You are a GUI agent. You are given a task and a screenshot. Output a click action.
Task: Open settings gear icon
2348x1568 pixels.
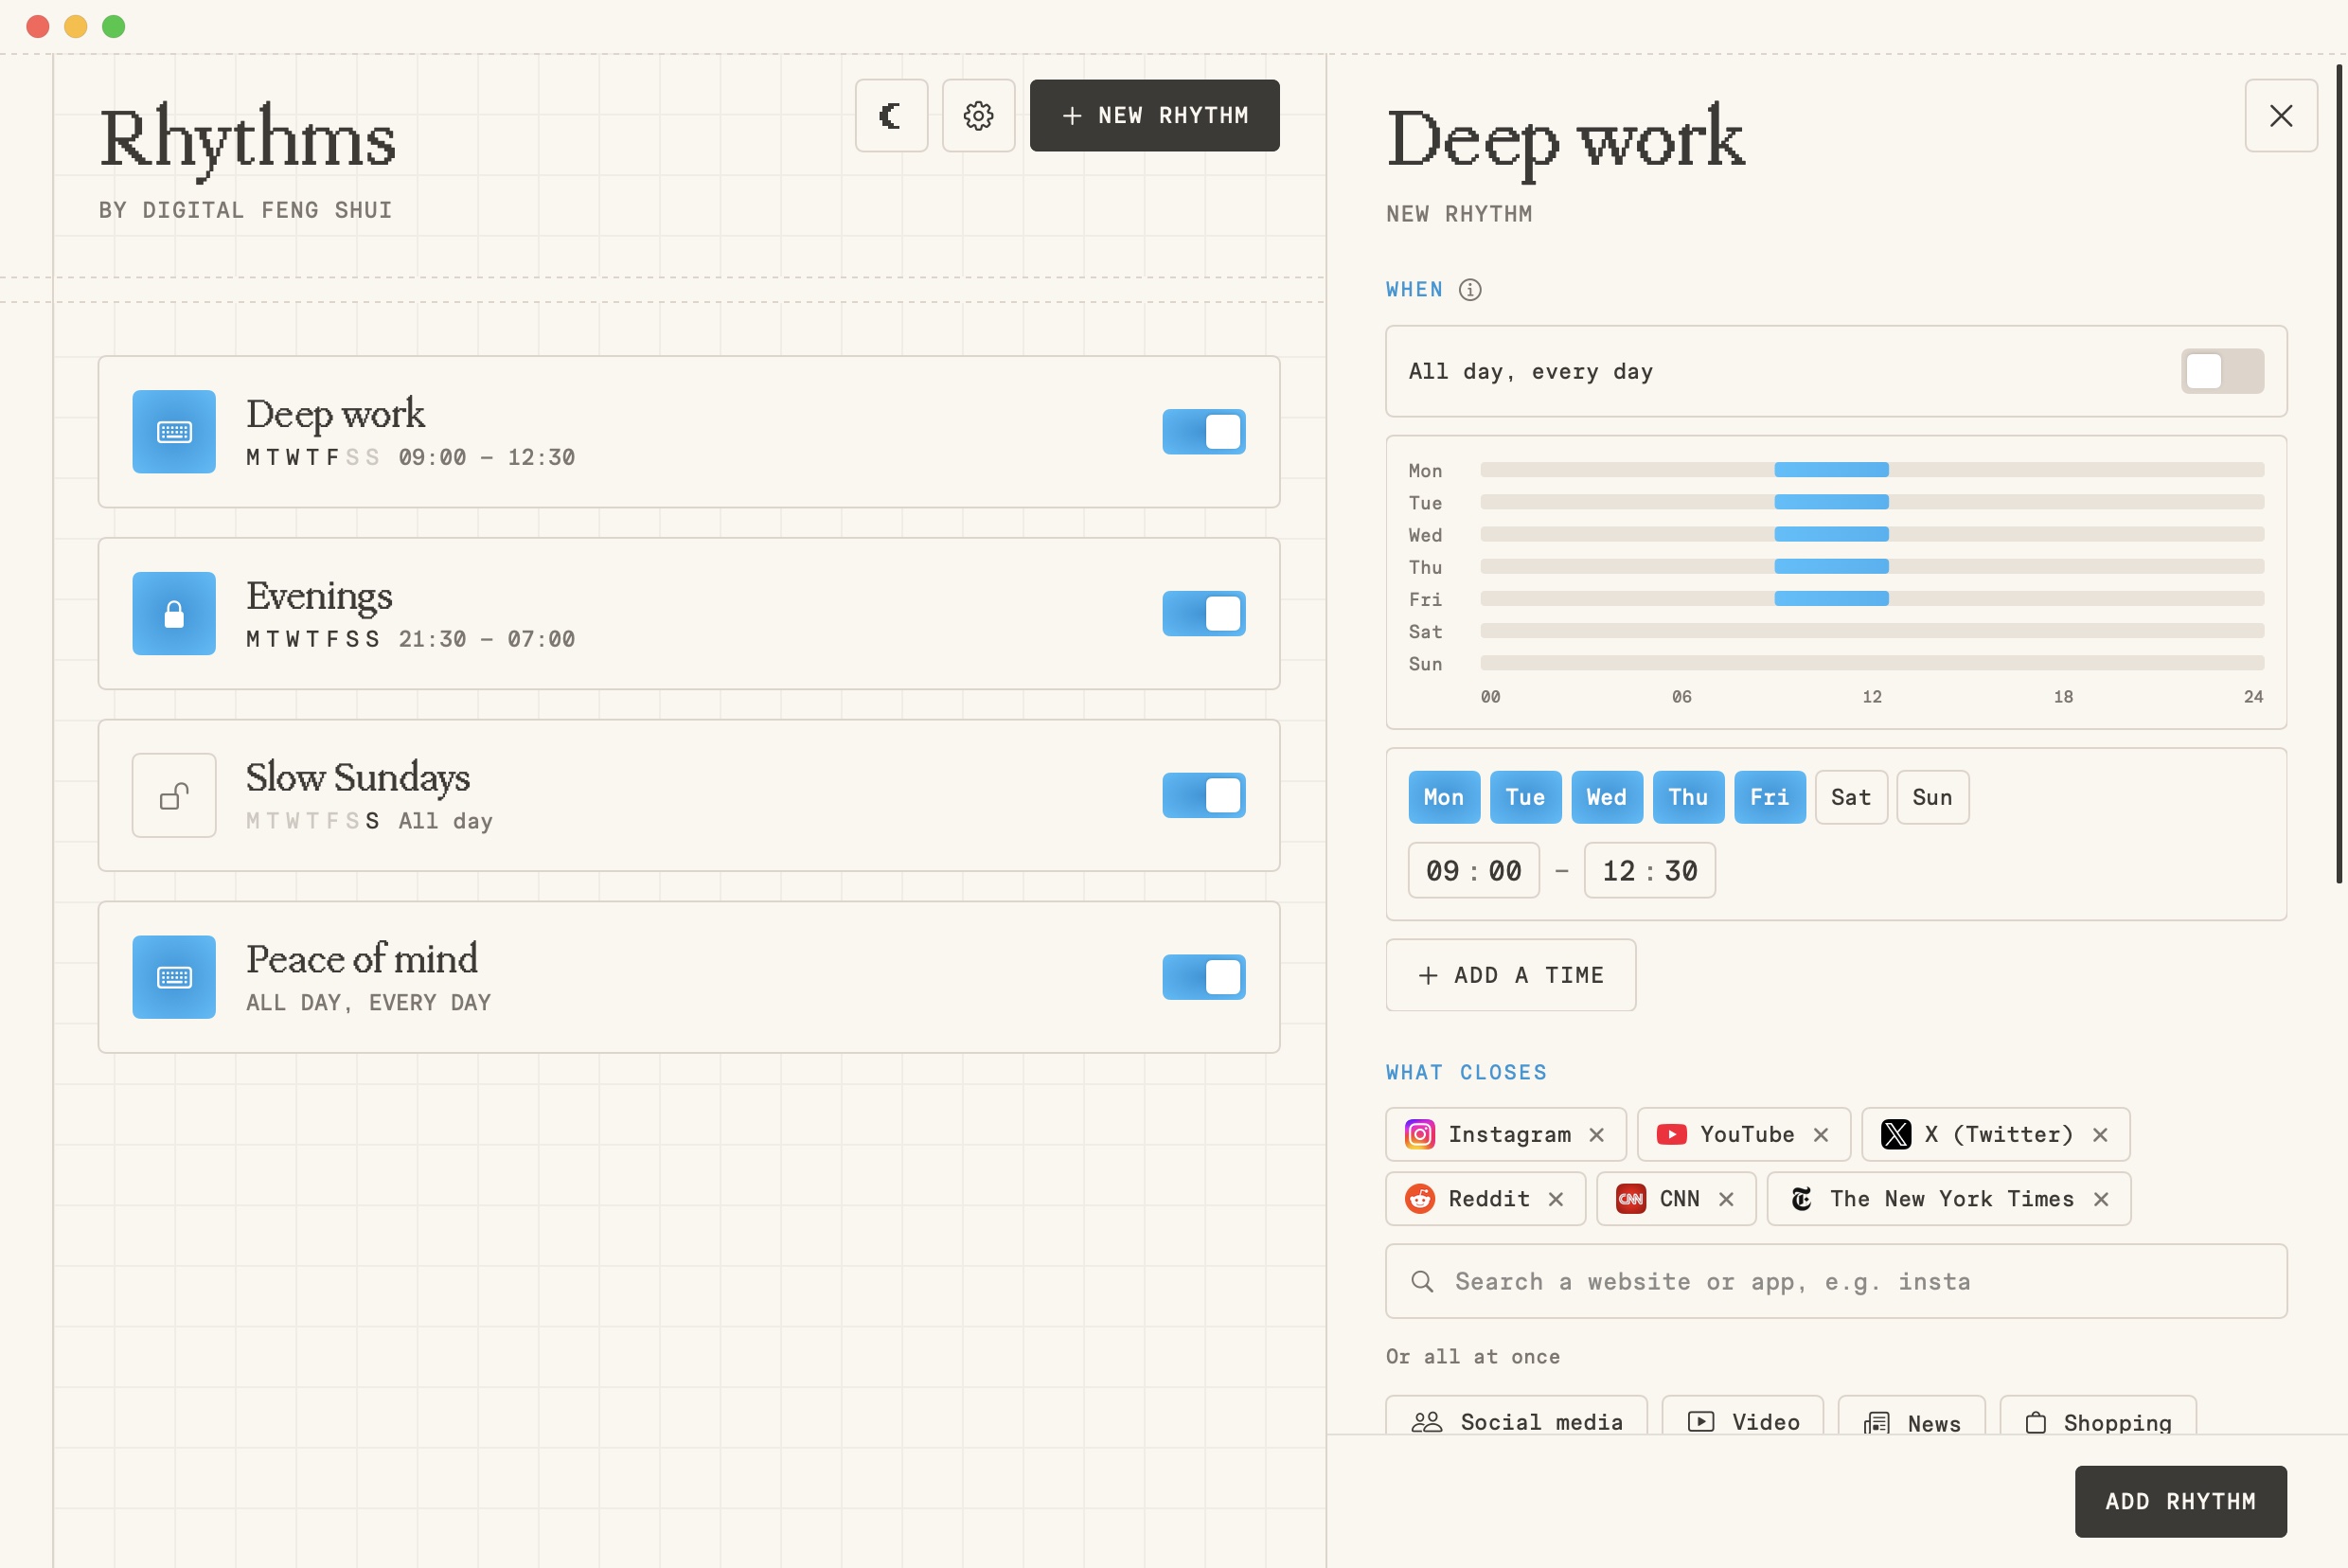(978, 116)
